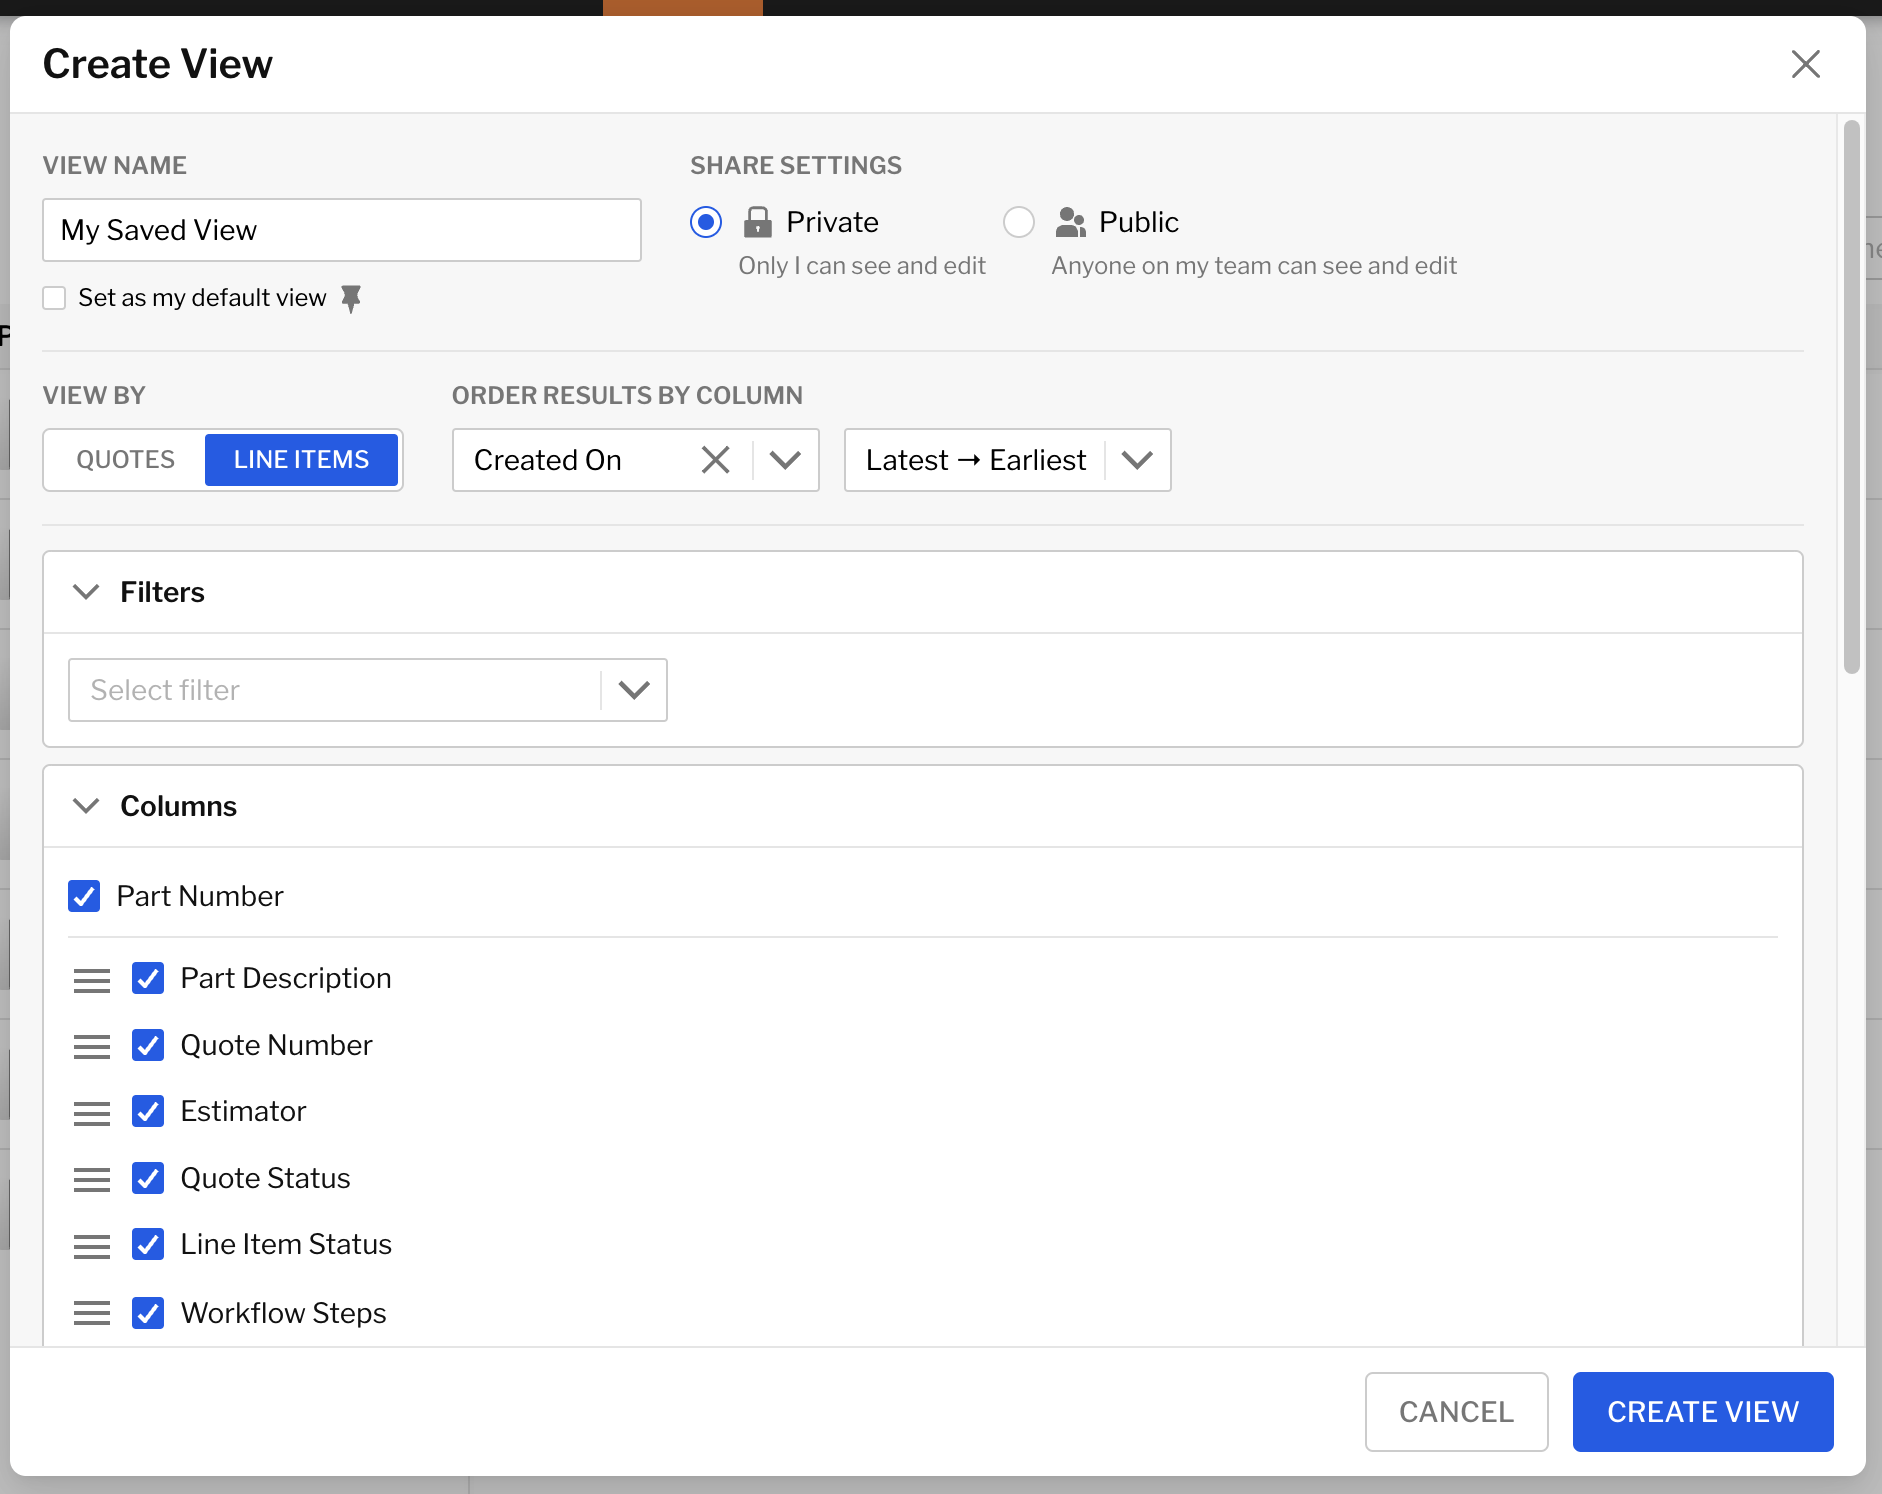Select the Line Items view tab
The height and width of the screenshot is (1494, 1882).
[301, 460]
